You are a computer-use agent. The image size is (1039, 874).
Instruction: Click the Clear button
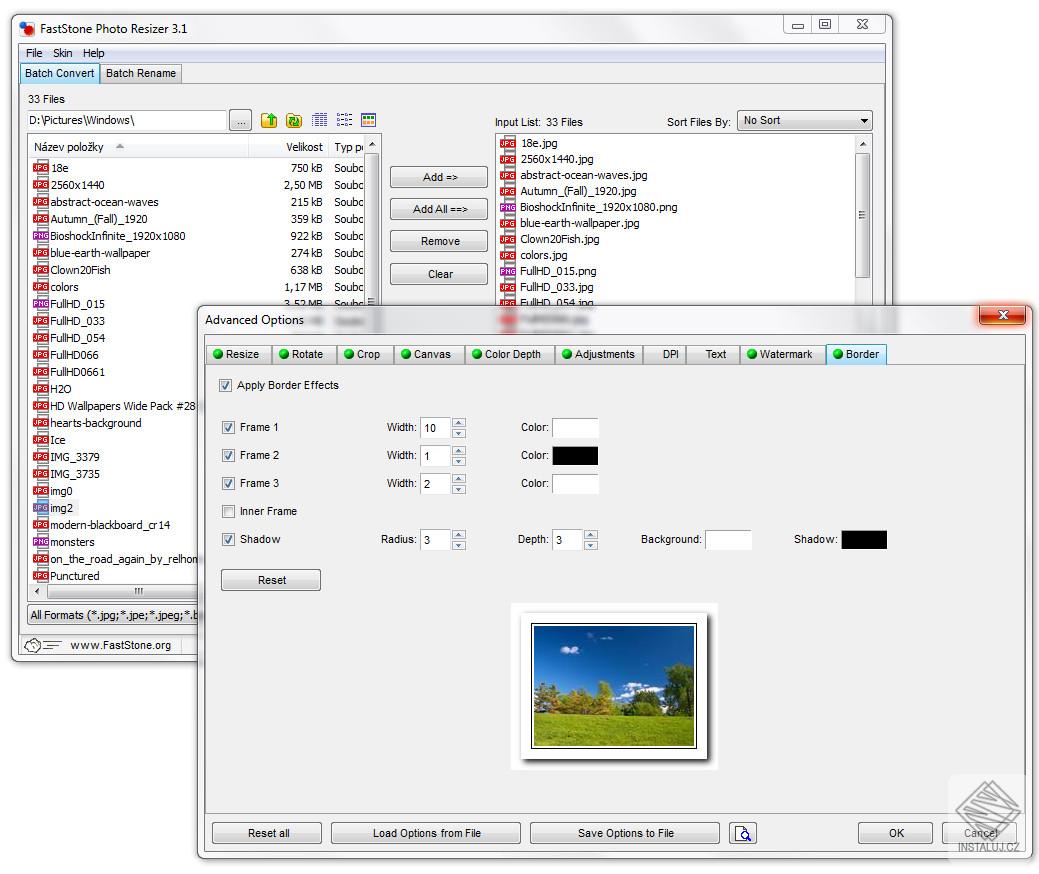coord(440,274)
